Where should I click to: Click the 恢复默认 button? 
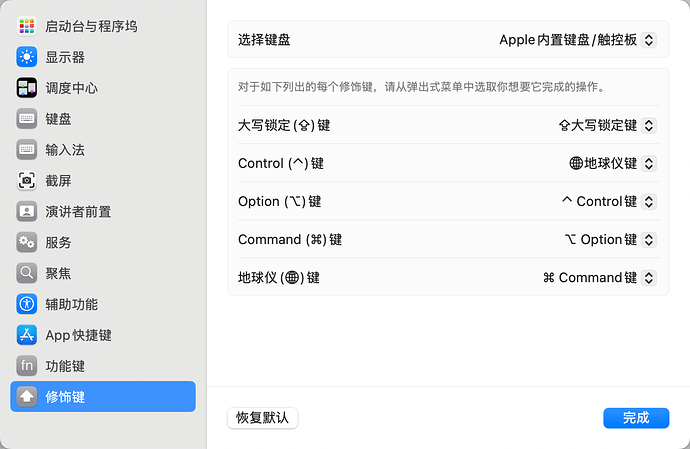(263, 418)
